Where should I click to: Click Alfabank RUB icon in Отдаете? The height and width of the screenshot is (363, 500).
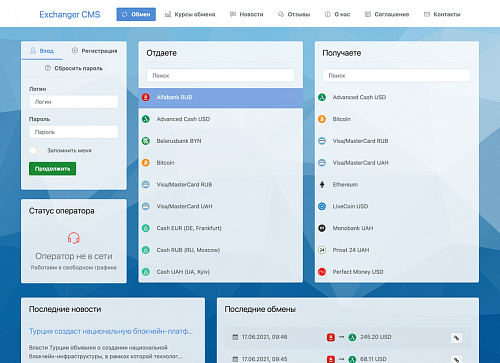coord(146,97)
